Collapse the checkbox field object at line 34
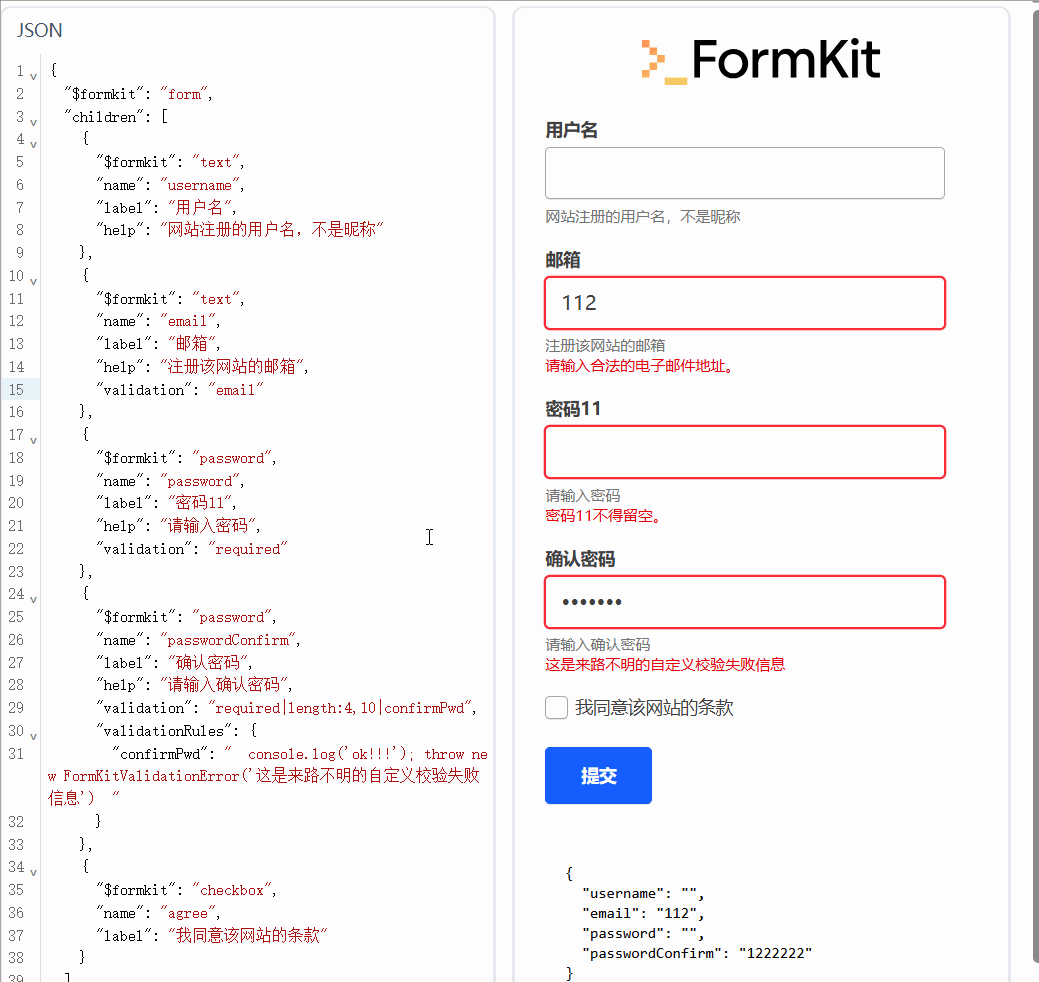 pyautogui.click(x=33, y=871)
